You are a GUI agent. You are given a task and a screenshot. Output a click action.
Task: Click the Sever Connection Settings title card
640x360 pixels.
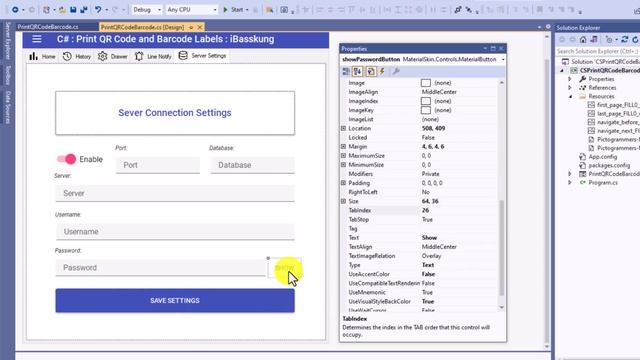175,113
